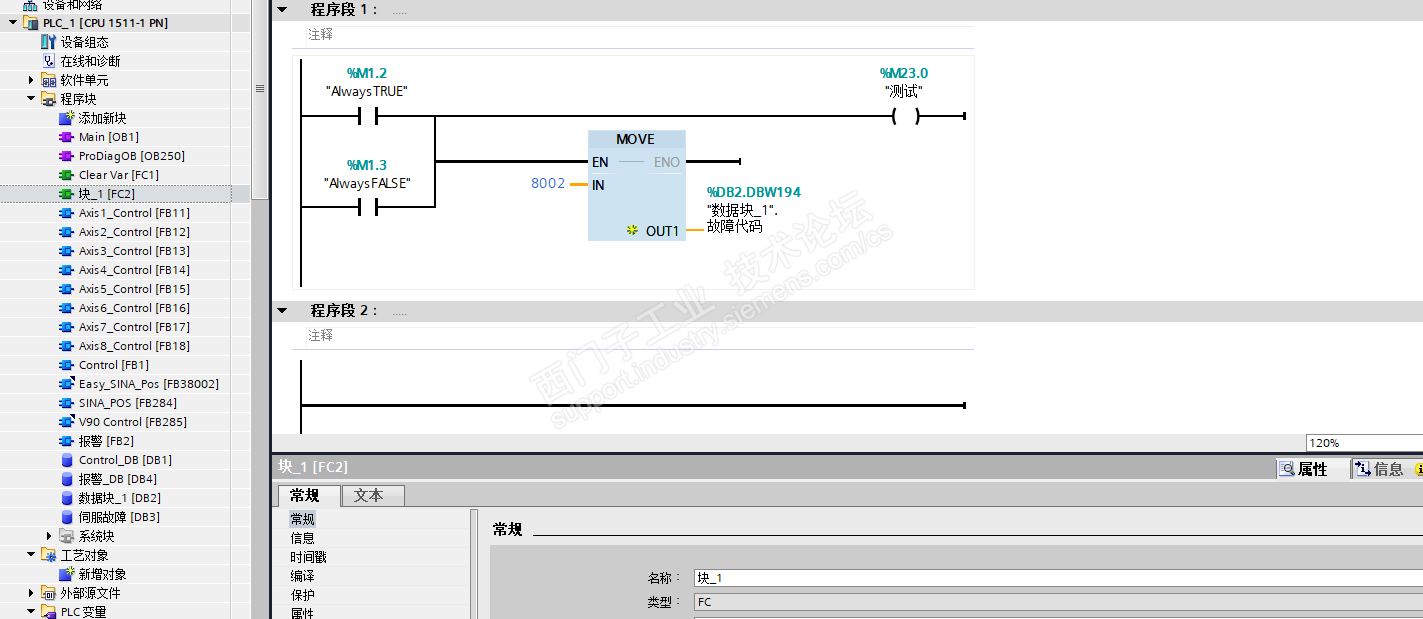This screenshot has height=619, width=1423.
Task: Click the 报警_DB [DB4] data block icon
Action: (67, 479)
